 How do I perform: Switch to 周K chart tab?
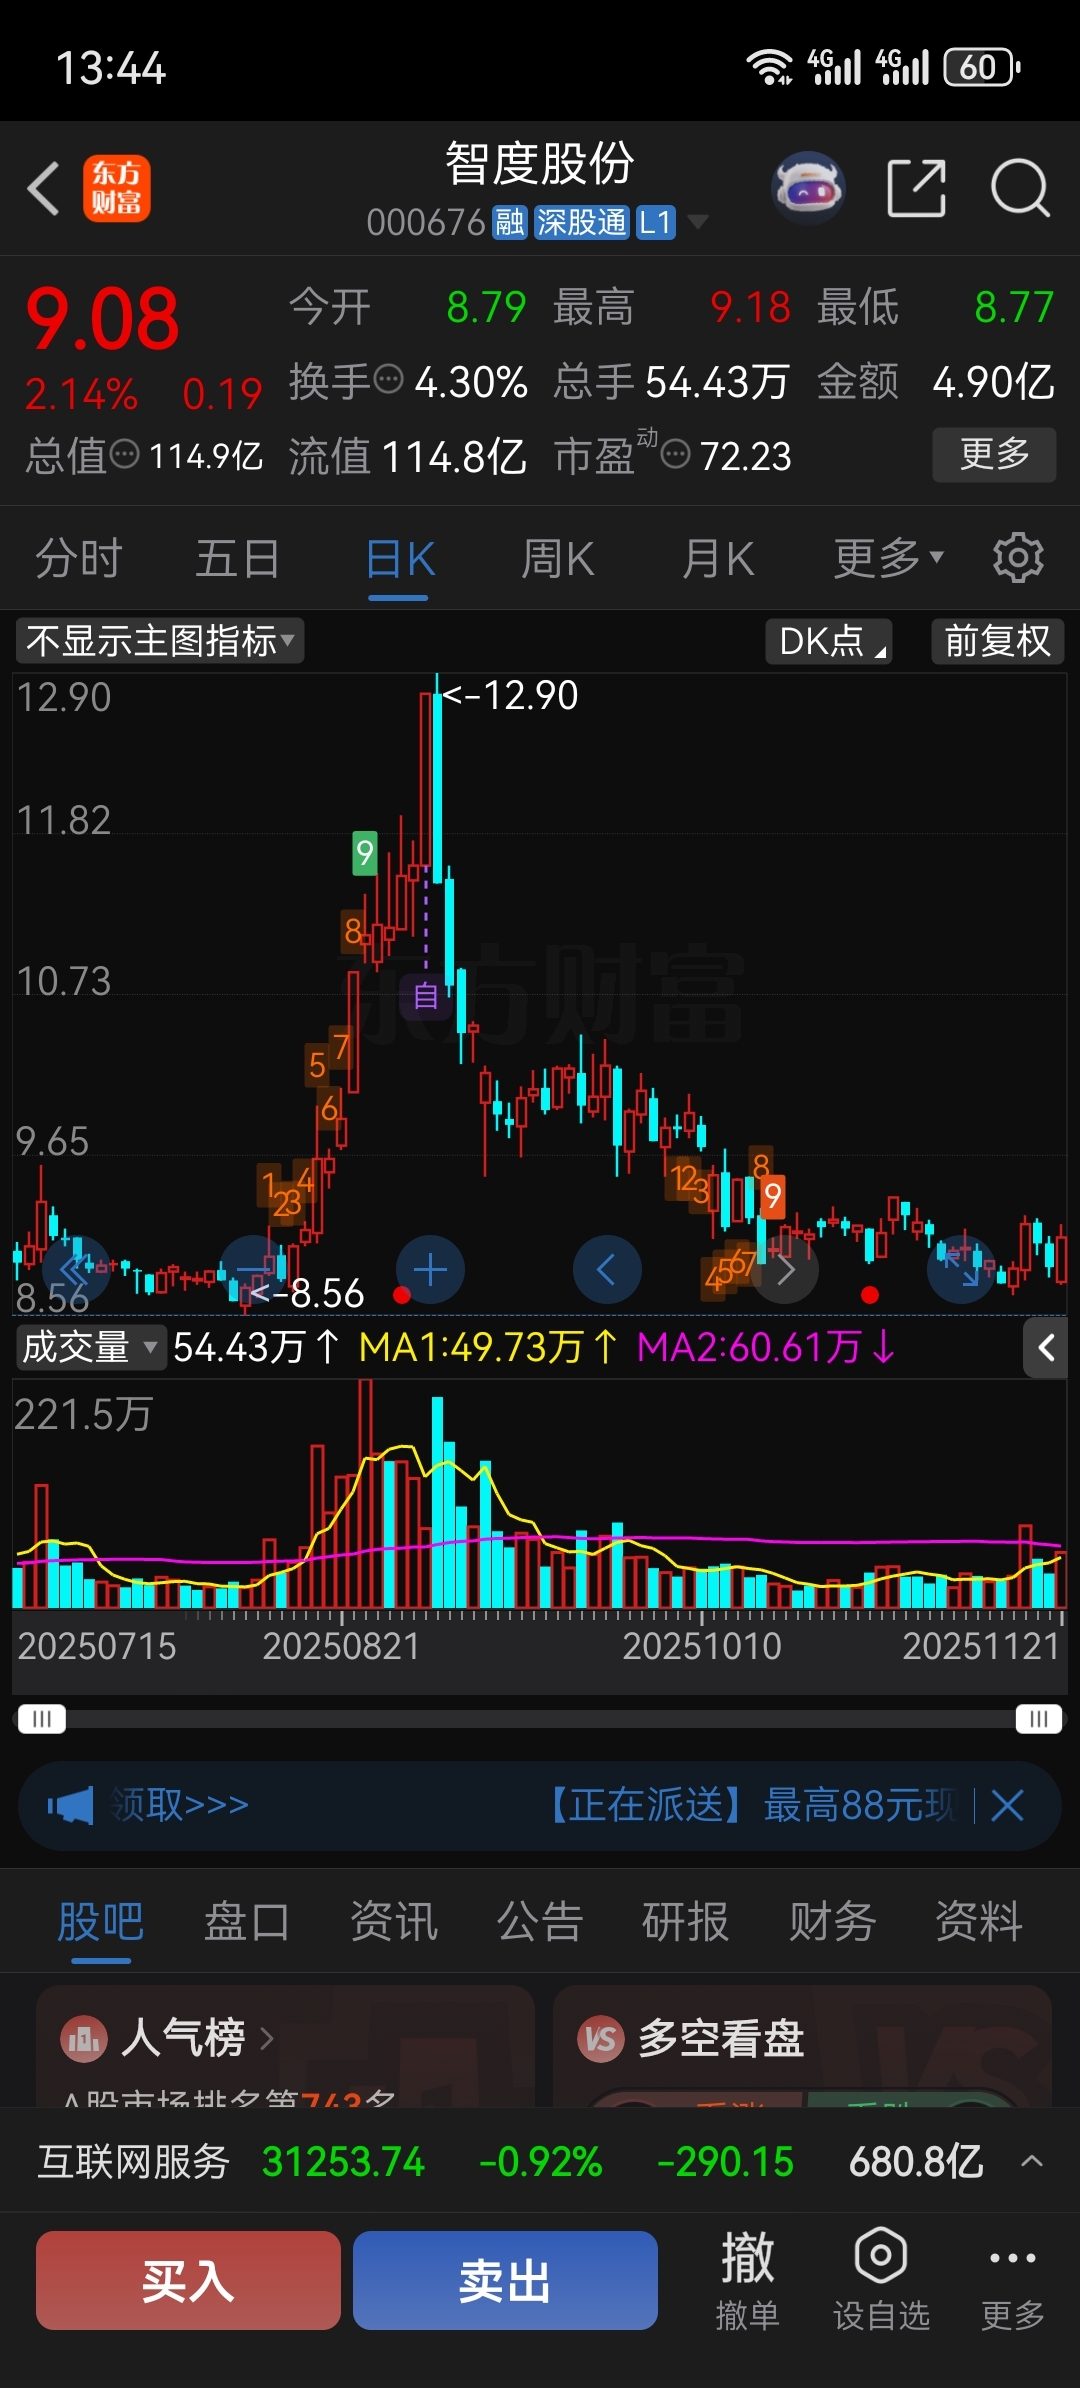[558, 558]
